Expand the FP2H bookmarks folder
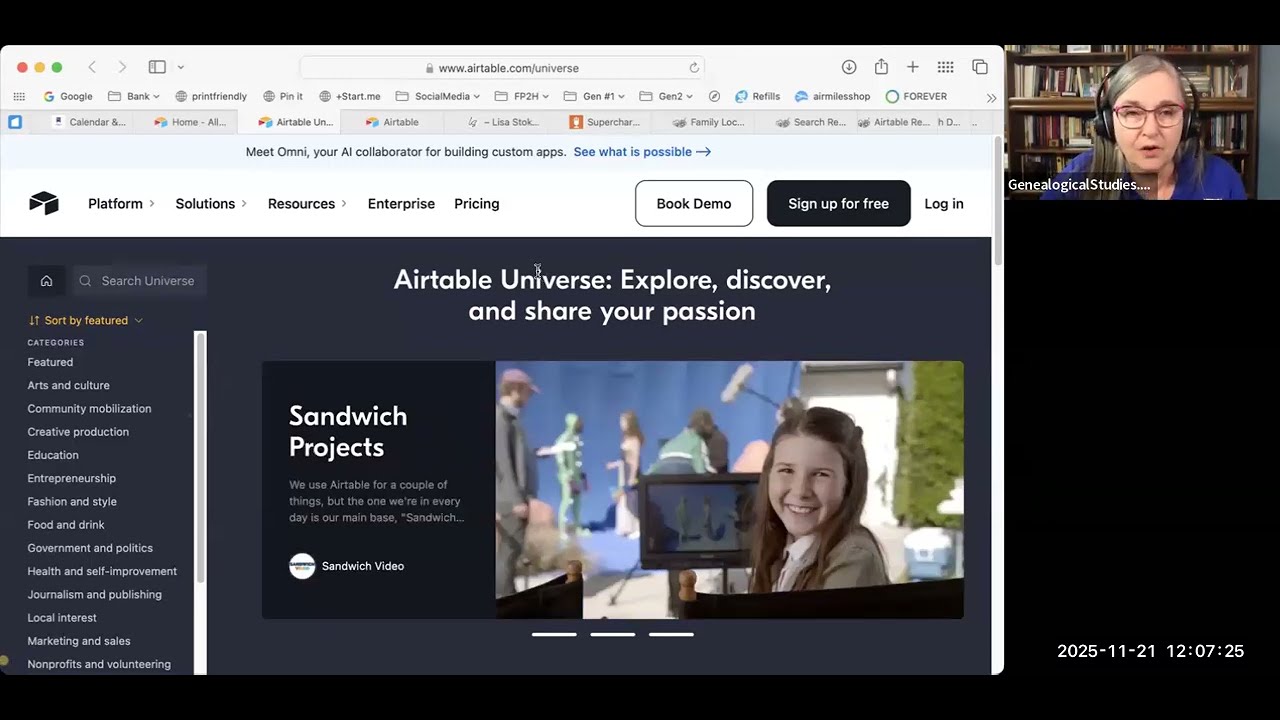Viewport: 1280px width, 720px height. (x=521, y=96)
